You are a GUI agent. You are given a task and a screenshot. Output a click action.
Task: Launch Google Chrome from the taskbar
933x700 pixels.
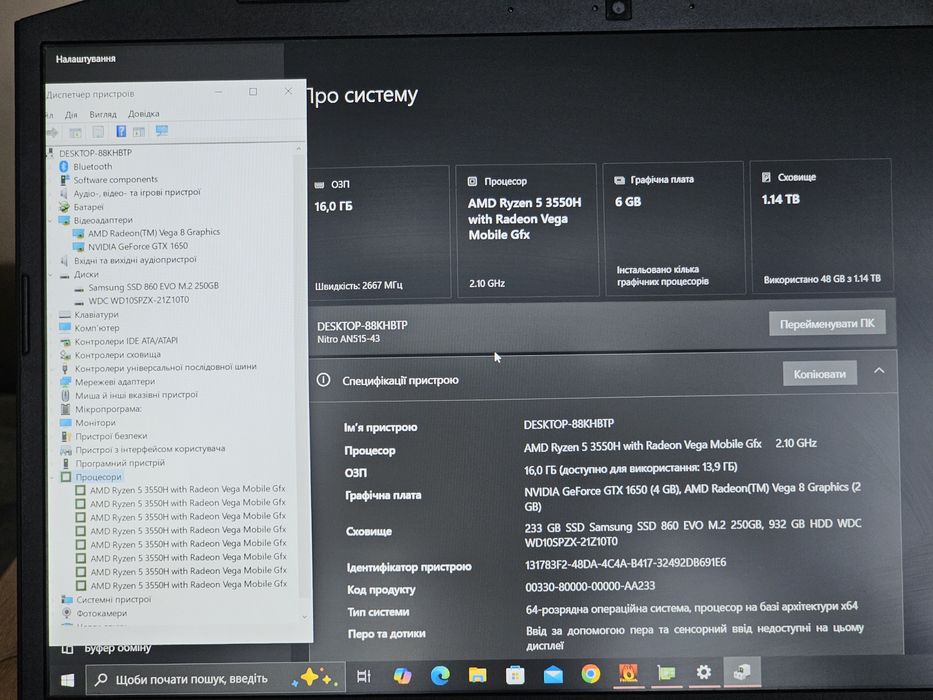pyautogui.click(x=590, y=674)
